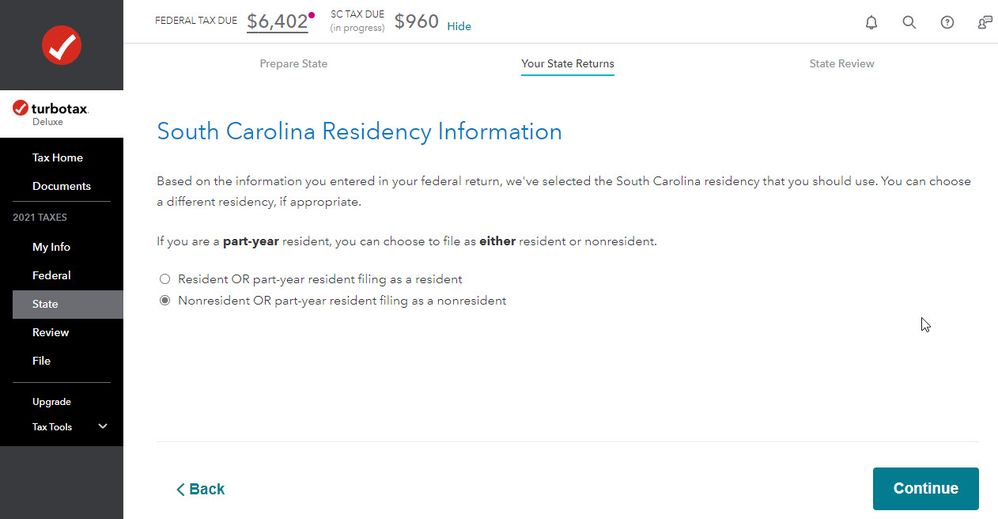
Task: Switch to the Prepare State tab
Action: (293, 64)
